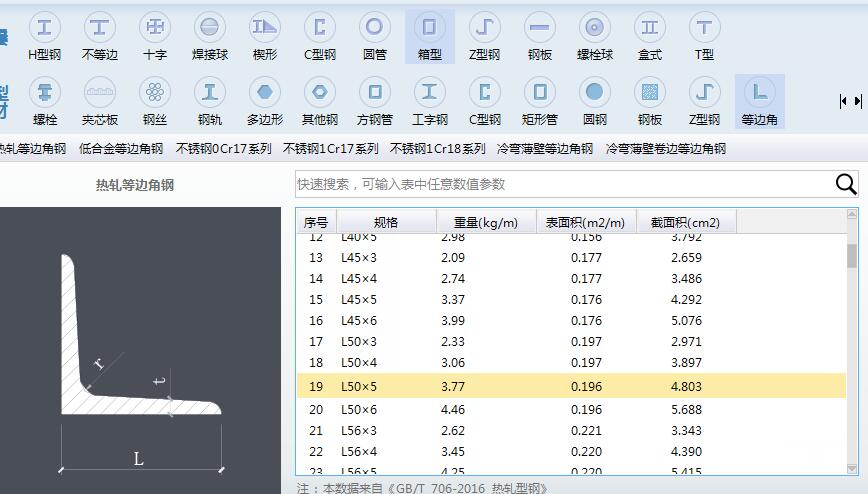Switch to 不锈钢1Cr18系列 tab
Image resolution: width=868 pixels, height=494 pixels.
(437, 148)
